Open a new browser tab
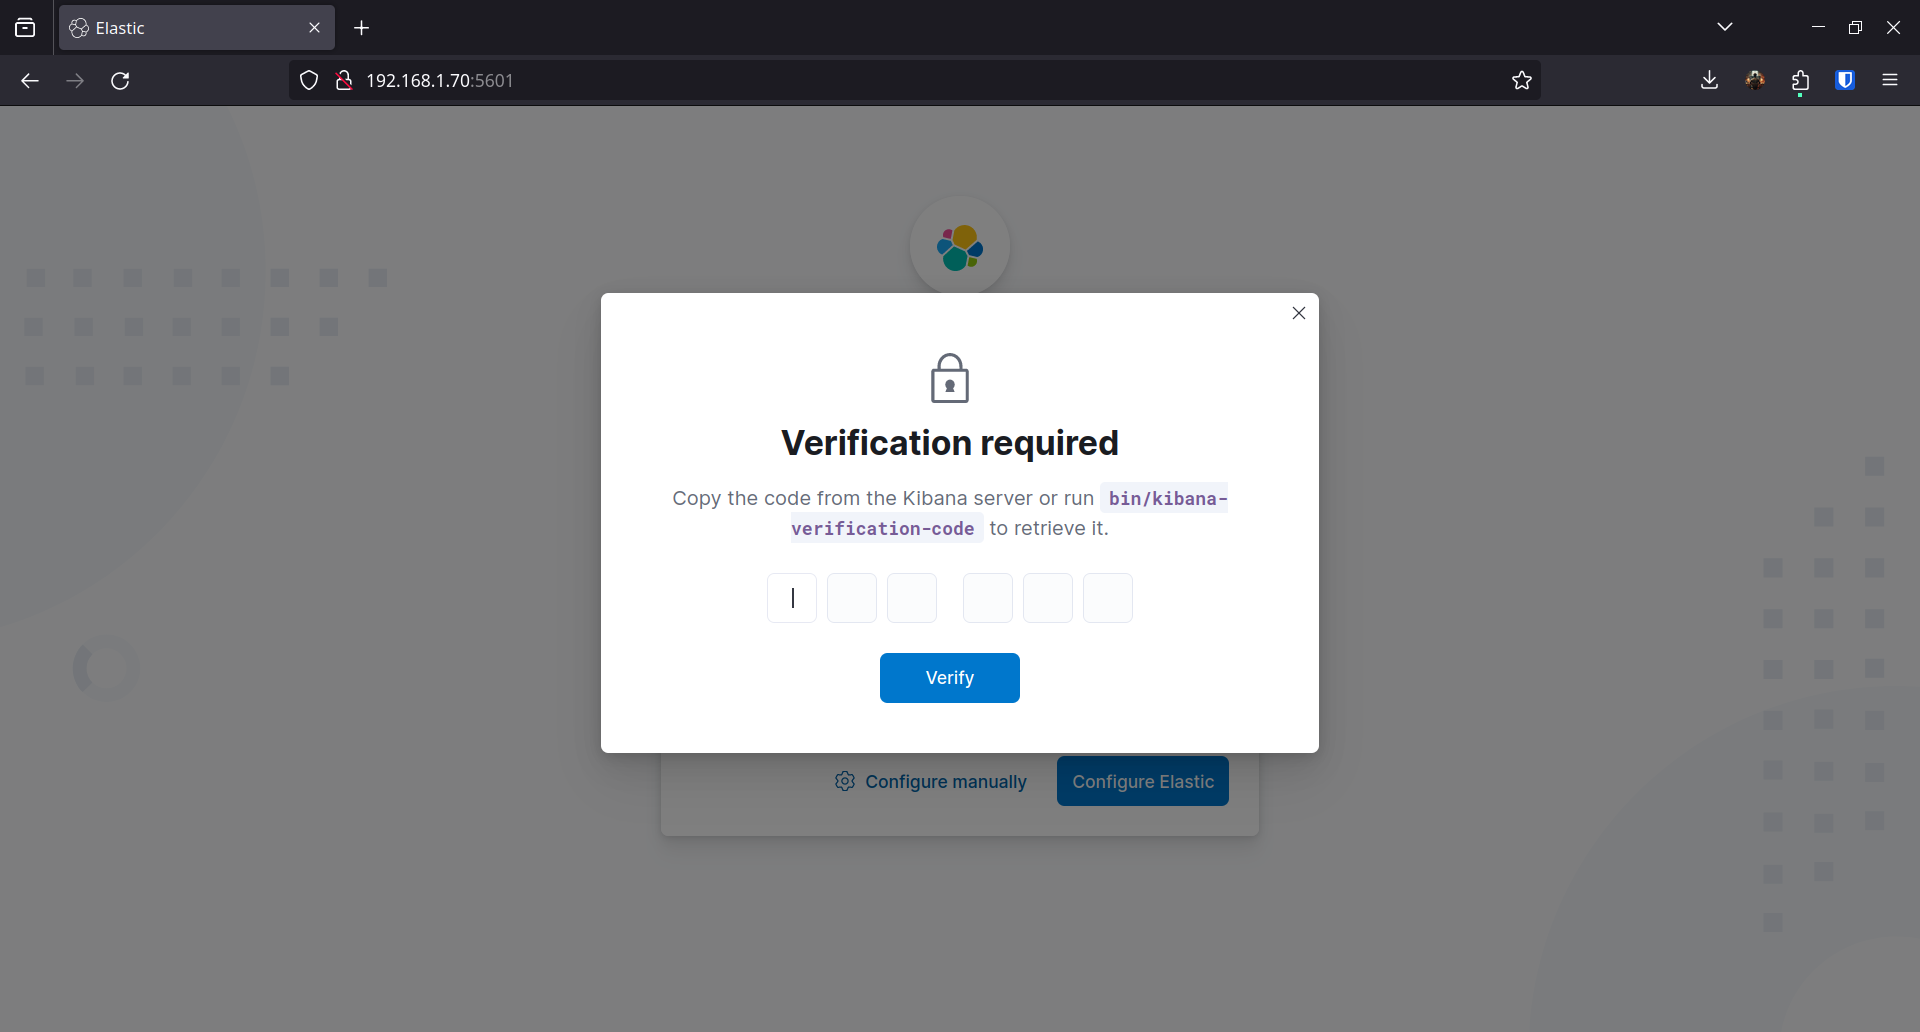The width and height of the screenshot is (1920, 1032). coord(362,28)
